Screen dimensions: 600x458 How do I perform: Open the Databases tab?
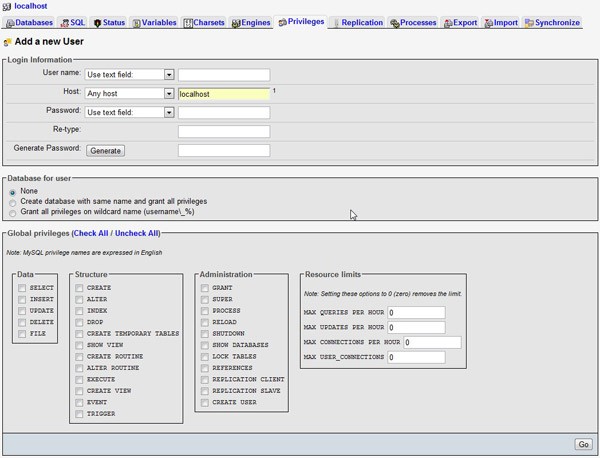point(29,23)
